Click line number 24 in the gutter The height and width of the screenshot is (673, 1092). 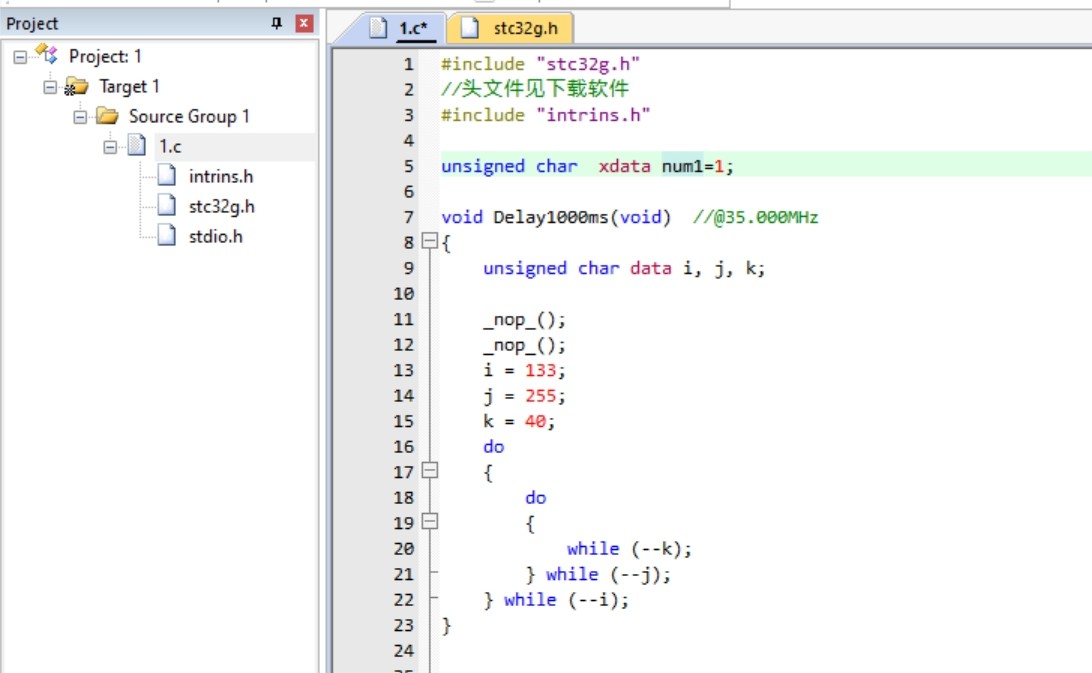click(x=404, y=651)
